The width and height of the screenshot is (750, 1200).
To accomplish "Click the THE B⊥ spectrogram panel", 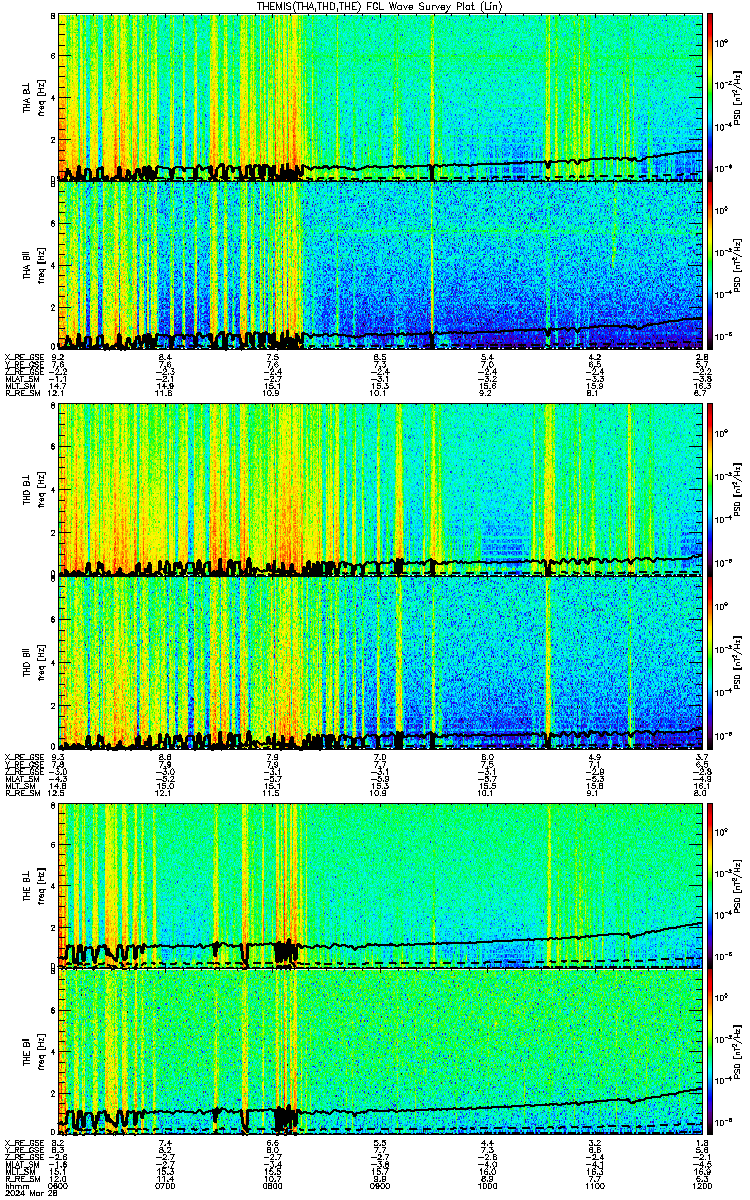I will (381, 886).
